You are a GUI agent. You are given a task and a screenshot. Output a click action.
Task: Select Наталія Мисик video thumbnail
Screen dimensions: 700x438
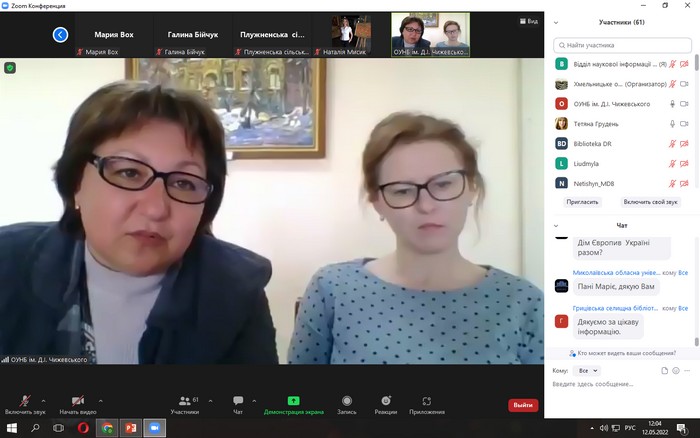(351, 35)
